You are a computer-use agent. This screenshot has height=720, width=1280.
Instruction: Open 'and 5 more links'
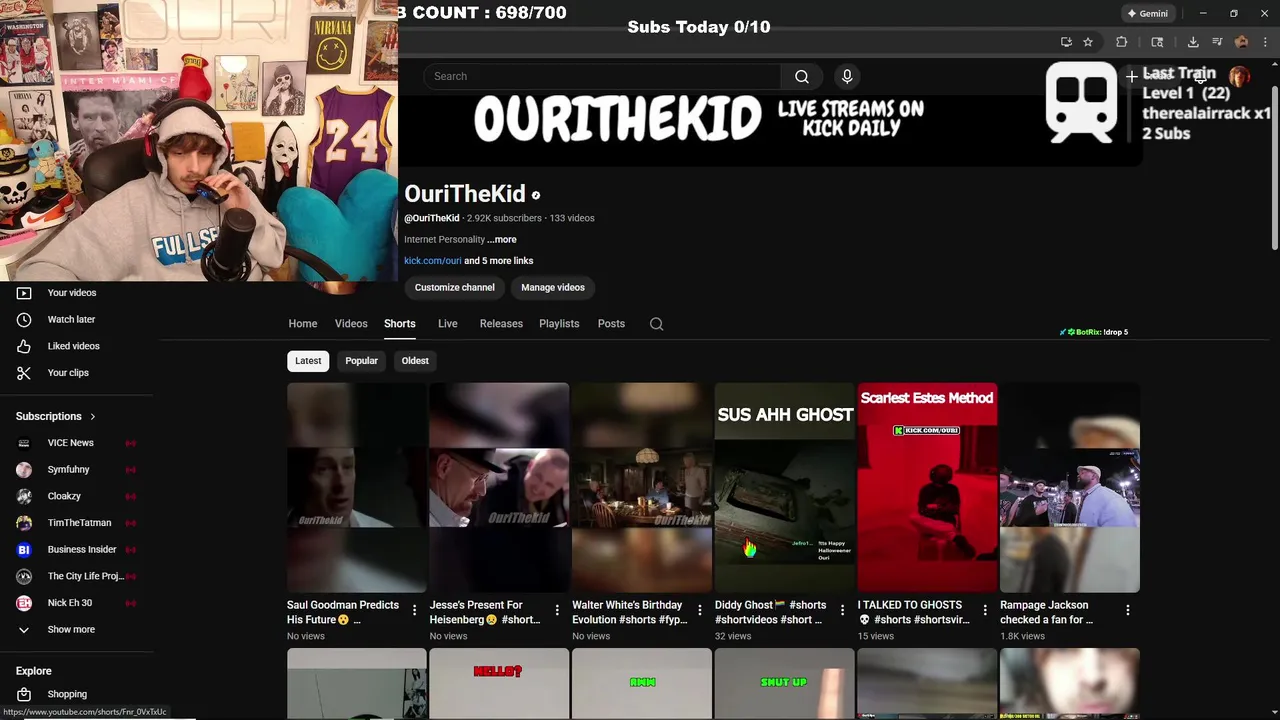pos(499,261)
